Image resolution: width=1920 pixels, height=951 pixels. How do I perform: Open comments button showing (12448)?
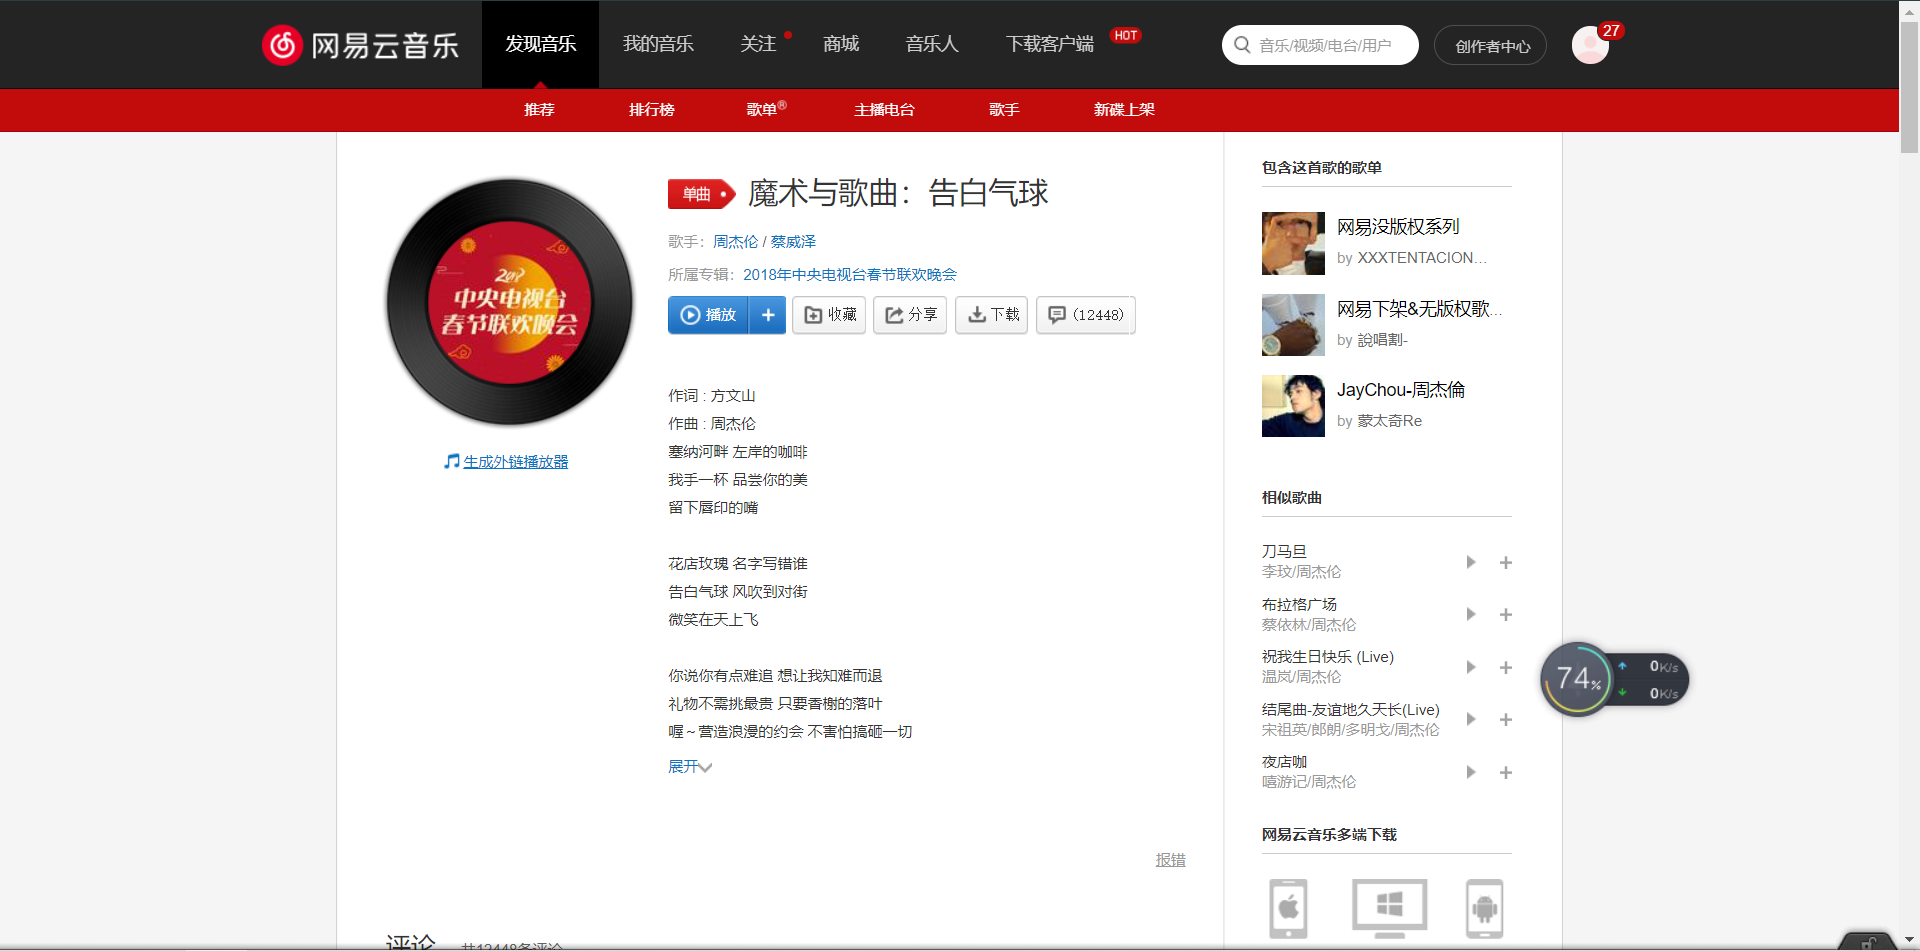tap(1086, 315)
